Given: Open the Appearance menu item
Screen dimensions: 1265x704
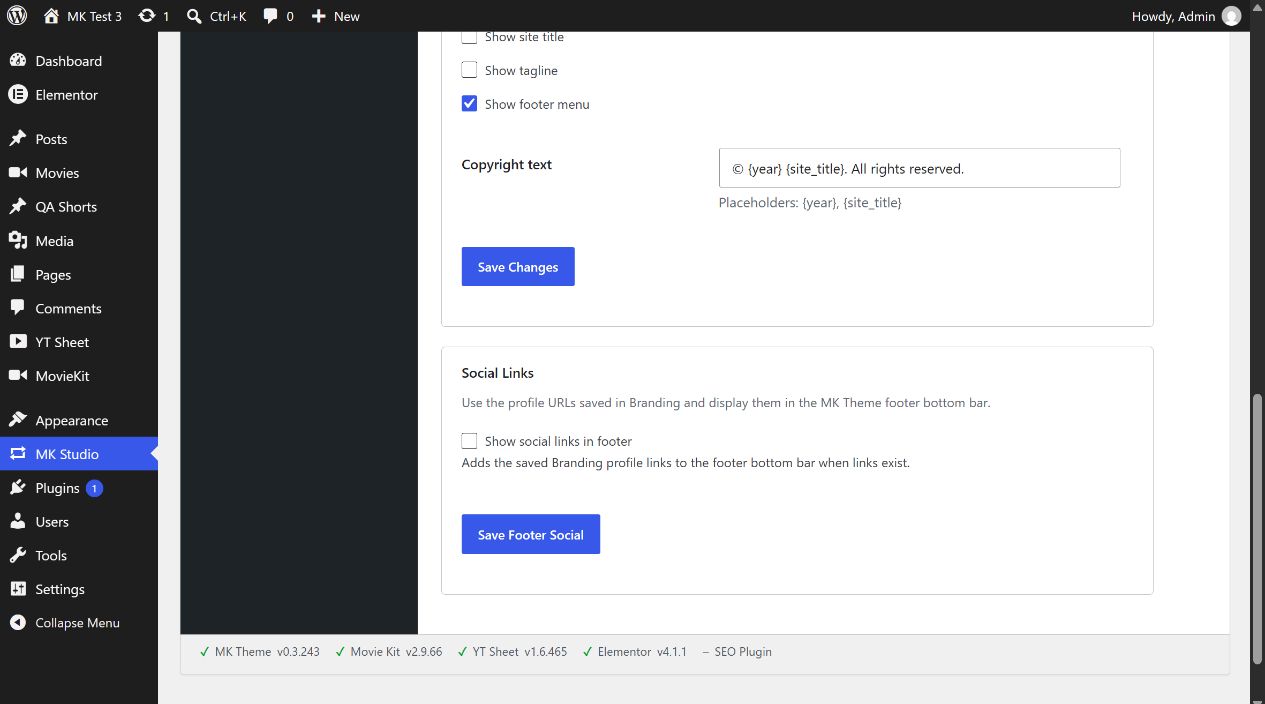Looking at the screenshot, I should tap(79, 420).
